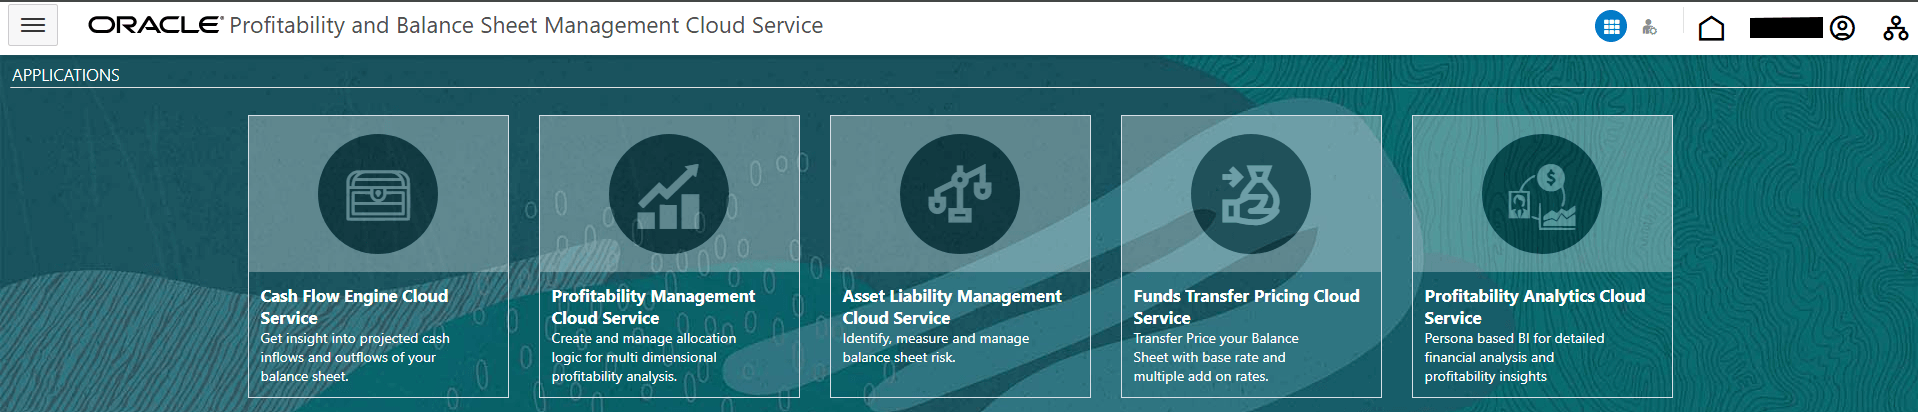Click the Asset Liability Management scales icon
Screen dimensions: 1918x412
pyautogui.click(x=960, y=194)
